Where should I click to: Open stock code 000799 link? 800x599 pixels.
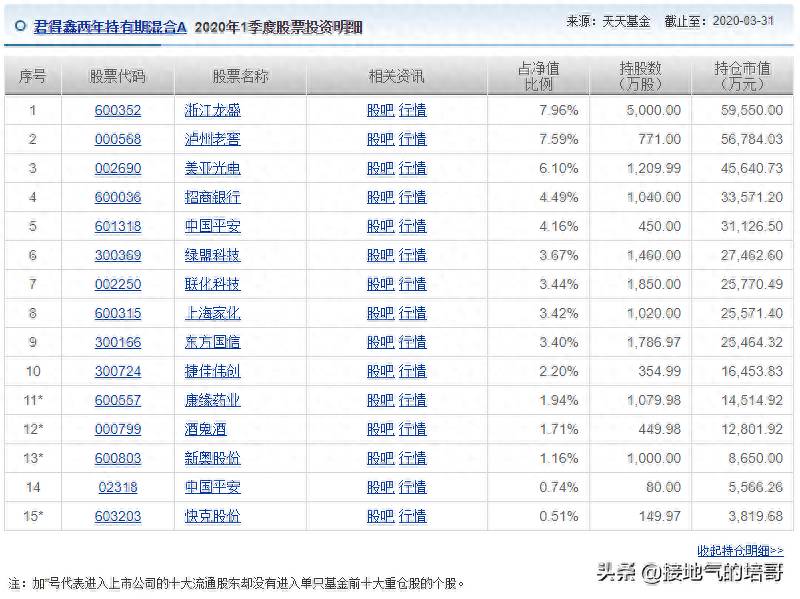tap(118, 430)
